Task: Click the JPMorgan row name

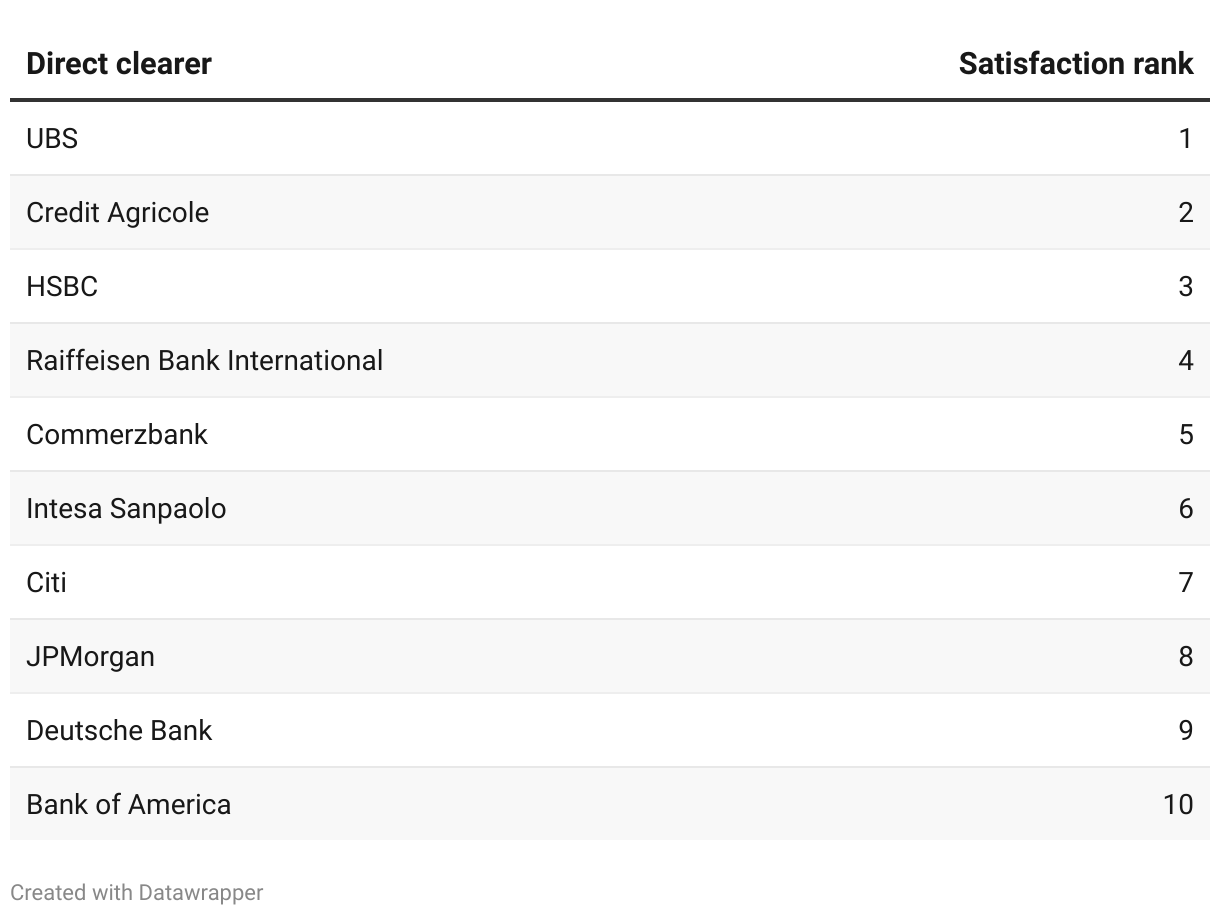Action: coord(90,657)
